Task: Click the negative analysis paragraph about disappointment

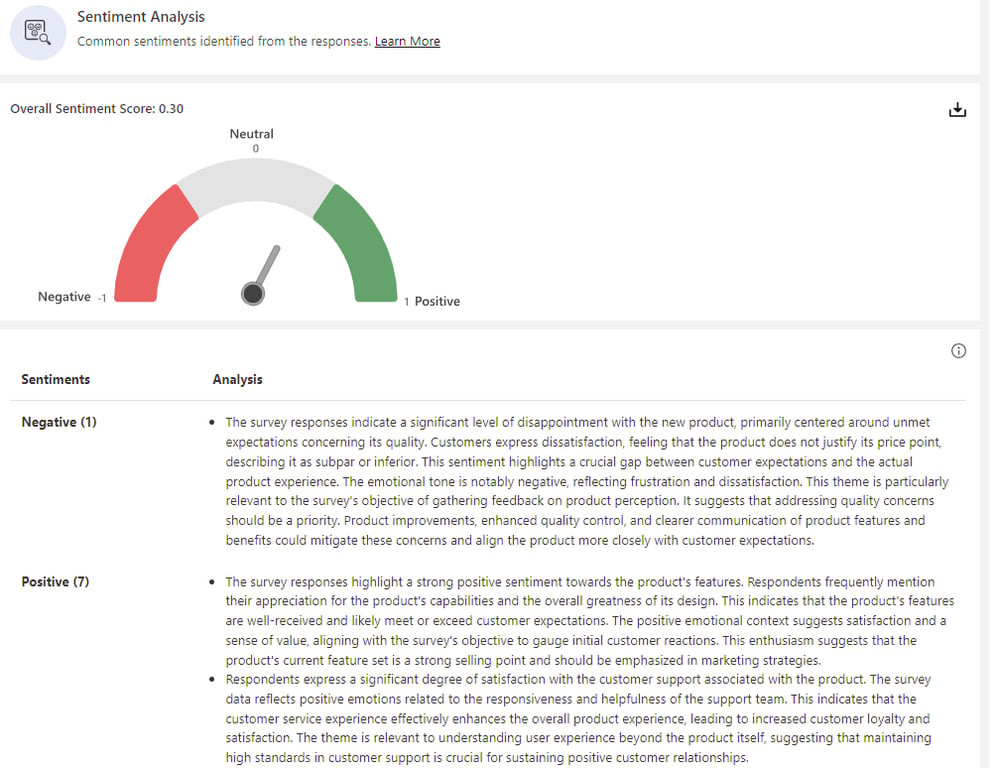Action: point(585,481)
